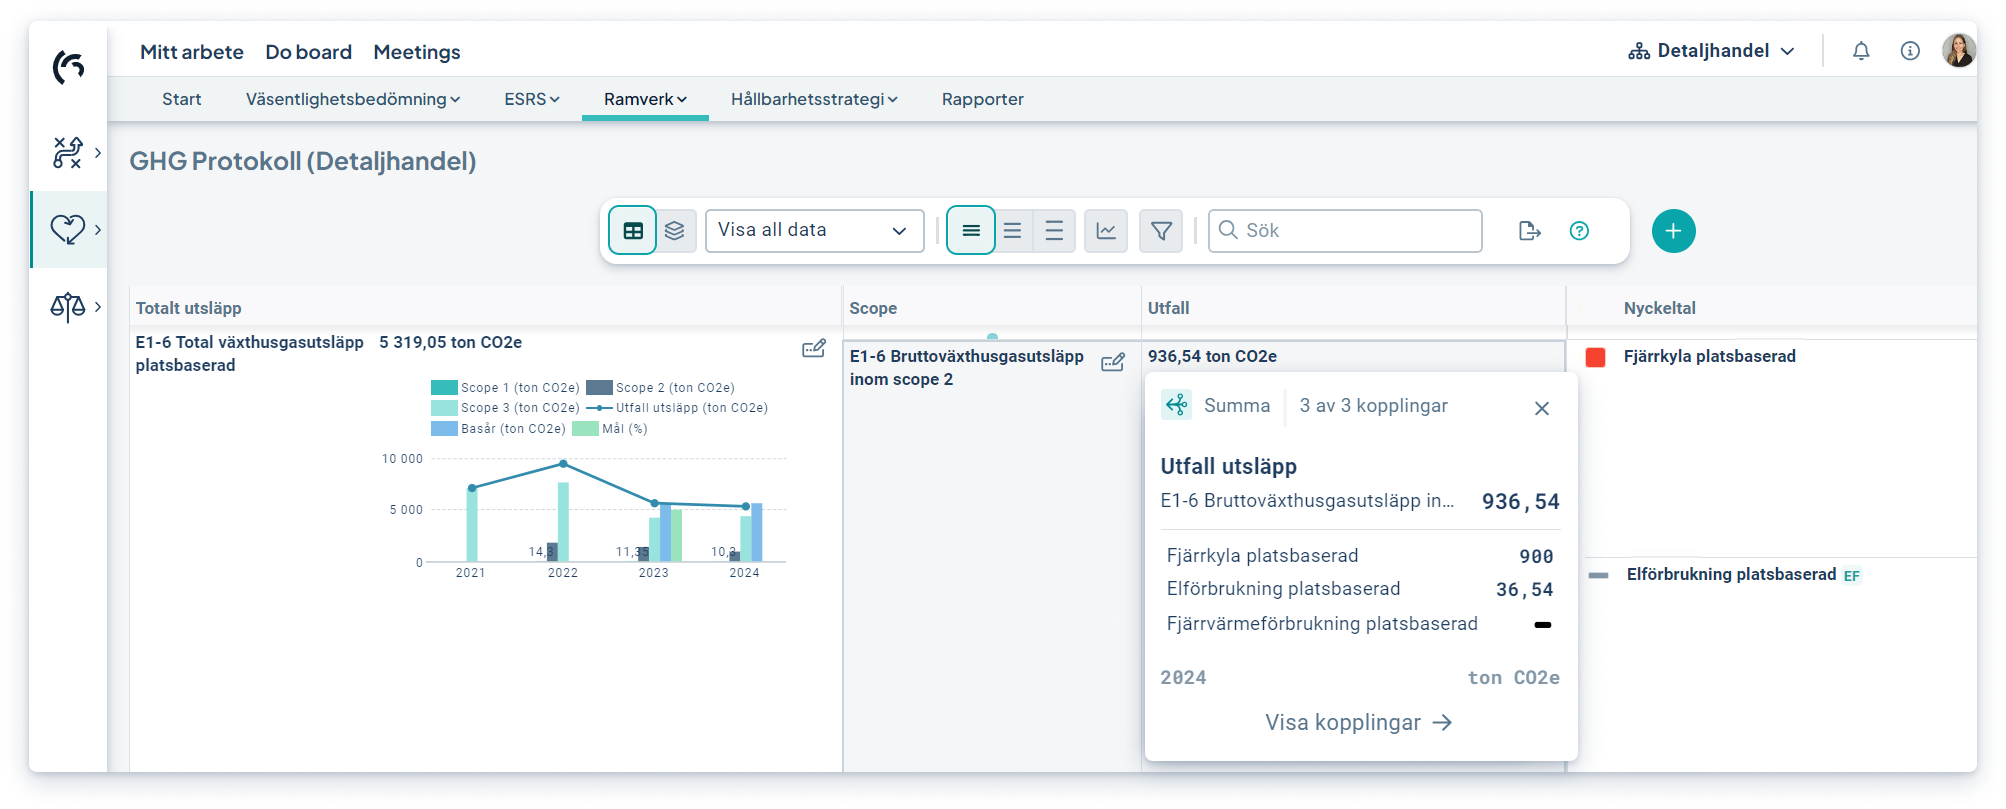Screen dimensions: 2006x809
Task: Click the filter funnel icon
Action: (x=1161, y=231)
